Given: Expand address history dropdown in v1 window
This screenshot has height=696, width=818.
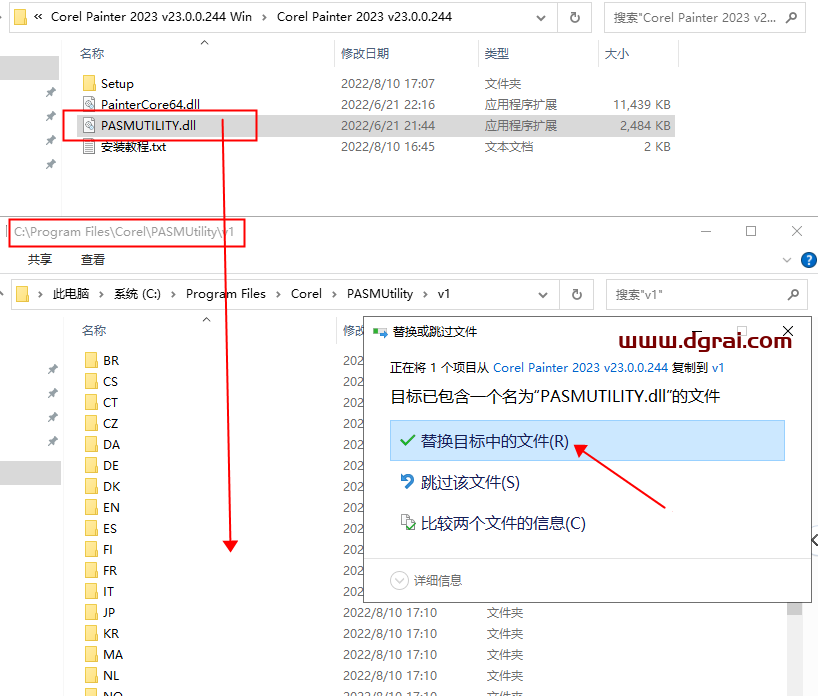Looking at the screenshot, I should 543,295.
